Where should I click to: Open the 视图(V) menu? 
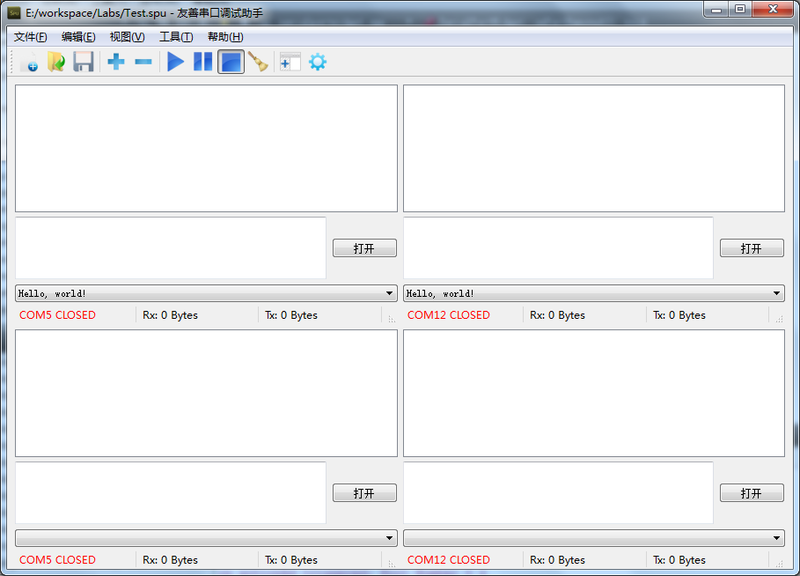[x=127, y=37]
